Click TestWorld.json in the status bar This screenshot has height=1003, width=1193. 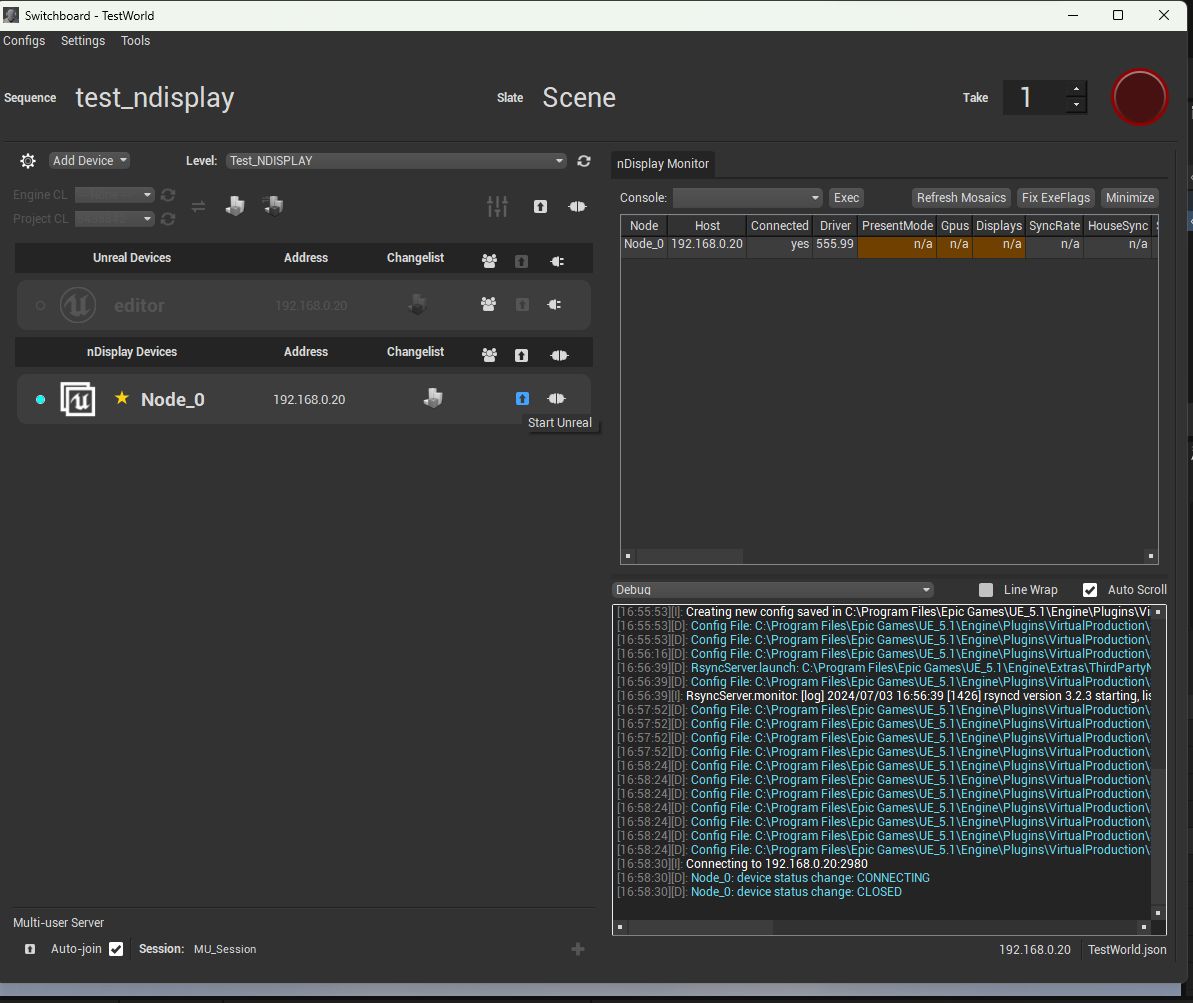pyautogui.click(x=1127, y=950)
